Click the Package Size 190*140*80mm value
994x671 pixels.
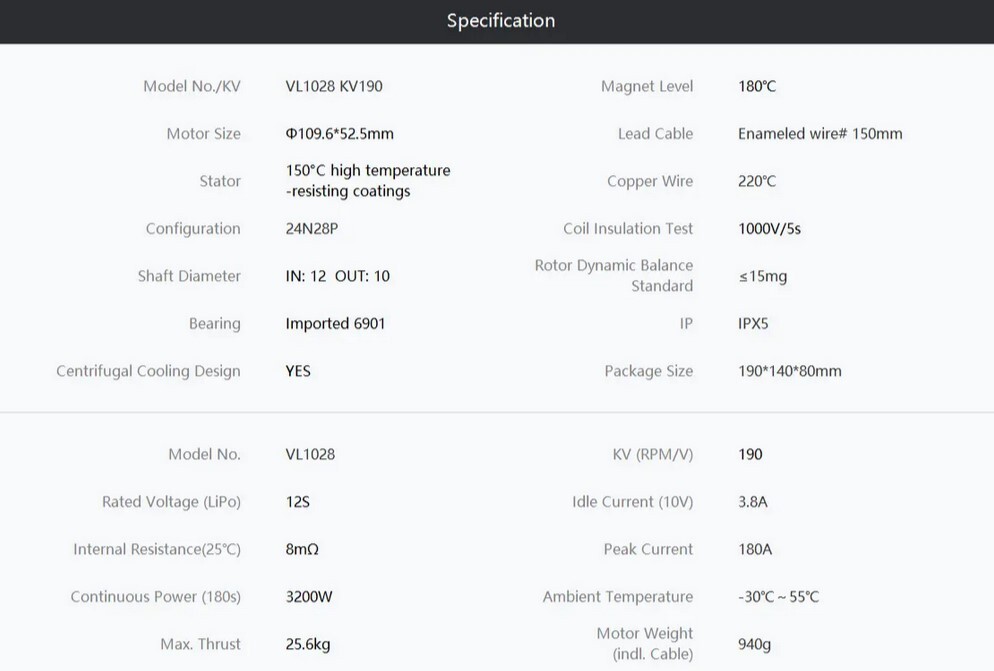click(x=790, y=371)
